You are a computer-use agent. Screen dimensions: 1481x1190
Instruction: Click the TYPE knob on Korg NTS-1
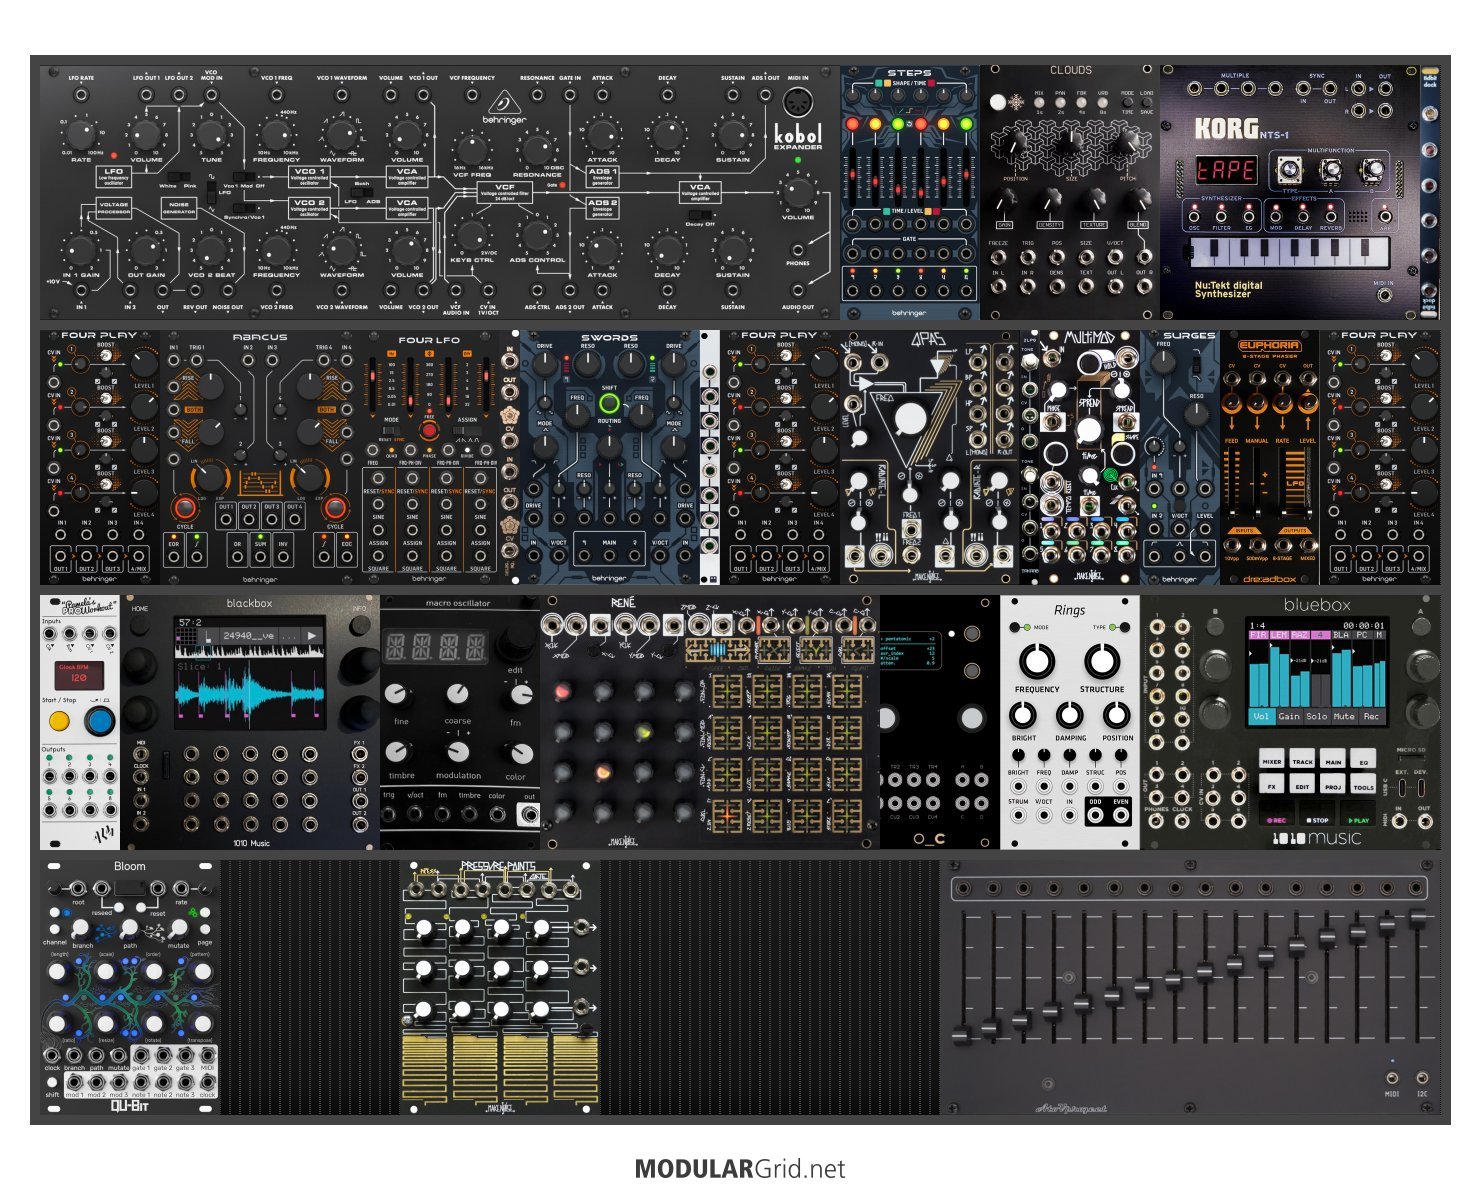tap(1288, 170)
